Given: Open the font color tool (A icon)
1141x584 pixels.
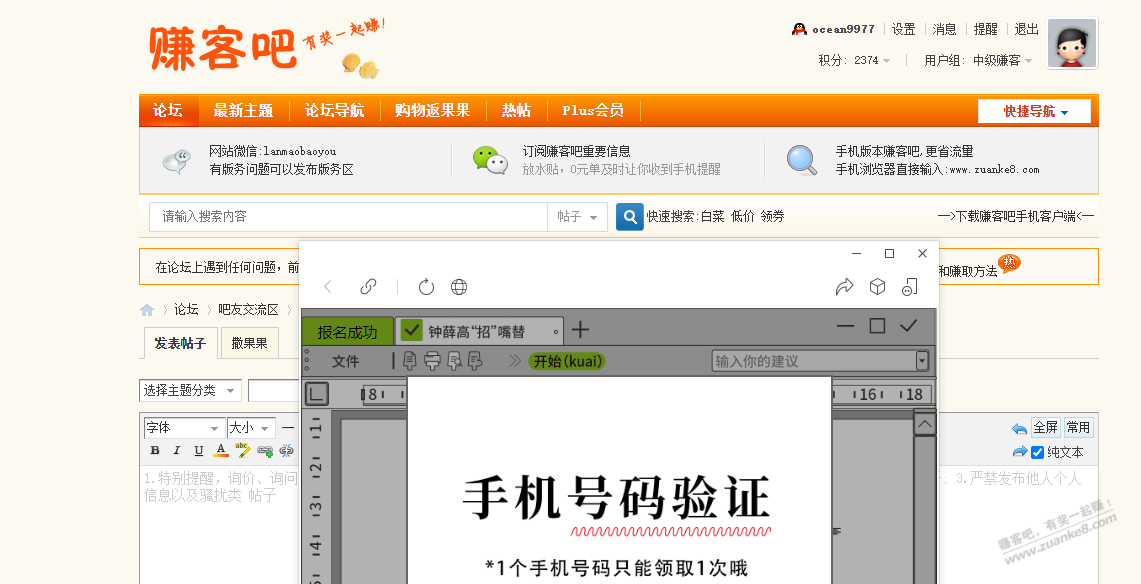Looking at the screenshot, I should [x=222, y=450].
